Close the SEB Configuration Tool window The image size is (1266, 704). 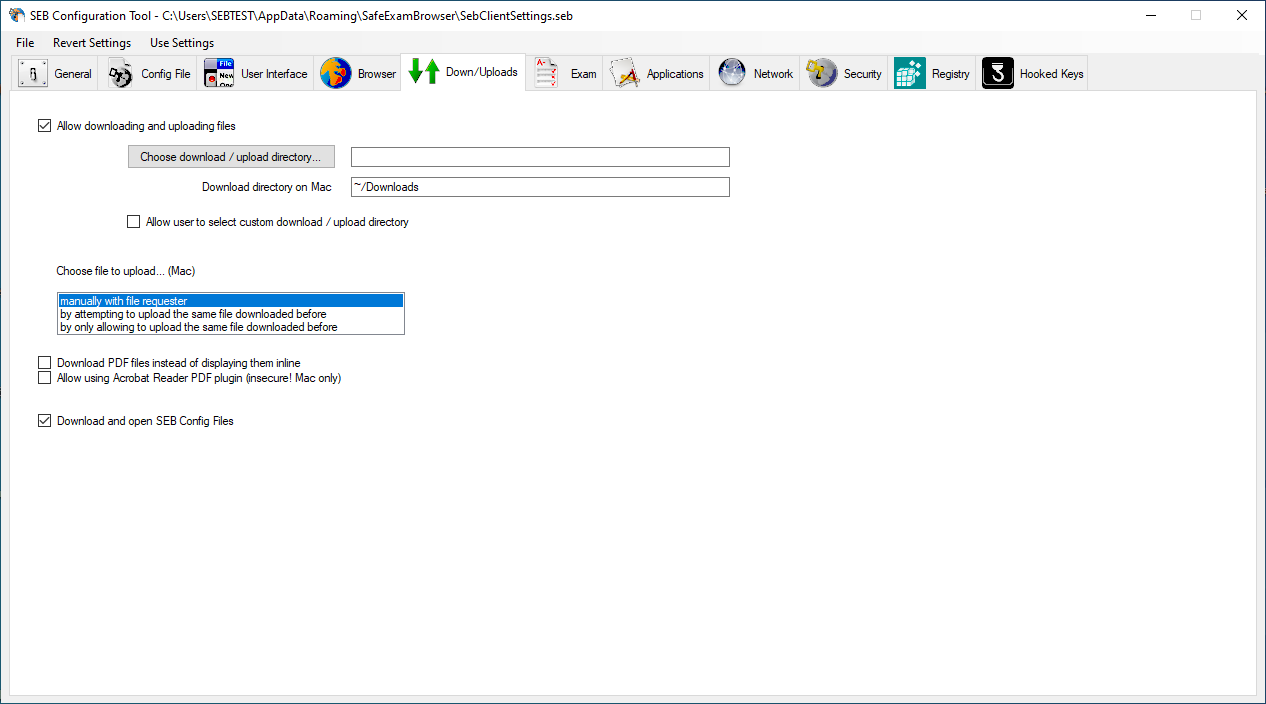coord(1242,15)
